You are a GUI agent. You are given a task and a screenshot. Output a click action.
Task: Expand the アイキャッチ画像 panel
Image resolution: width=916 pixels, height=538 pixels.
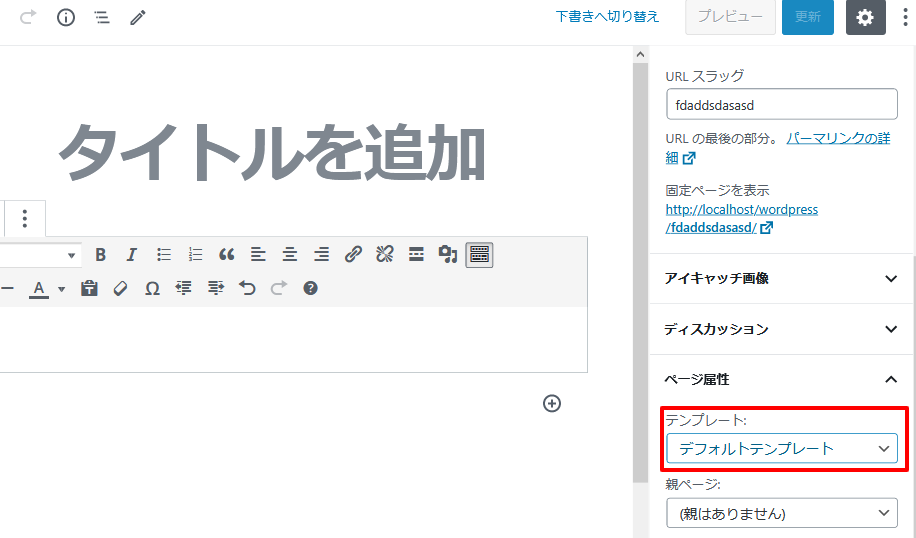pyautogui.click(x=782, y=278)
